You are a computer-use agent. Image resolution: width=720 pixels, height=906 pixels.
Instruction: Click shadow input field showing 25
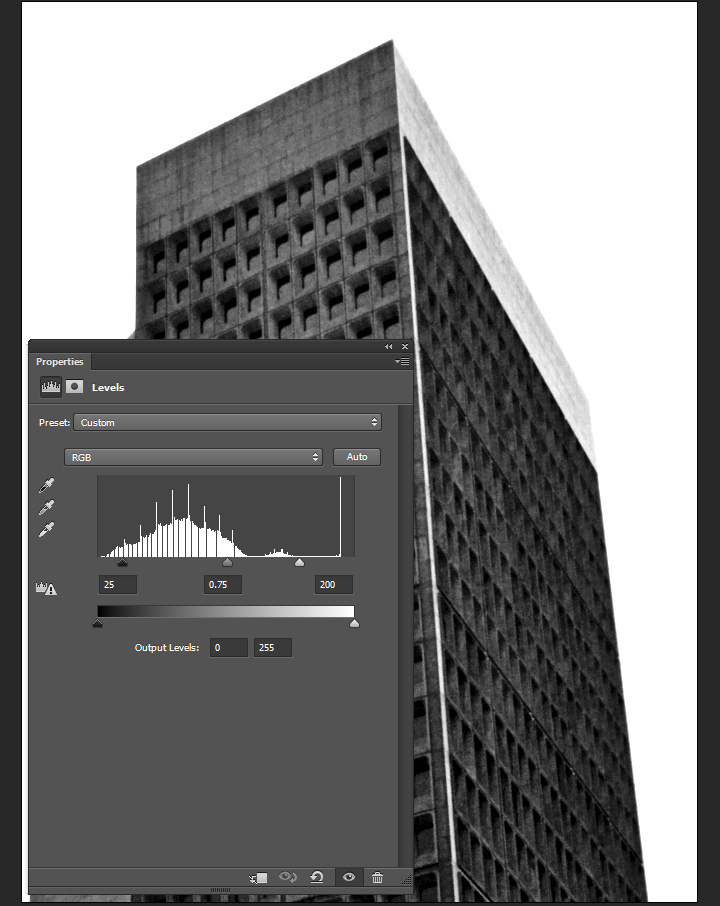118,584
